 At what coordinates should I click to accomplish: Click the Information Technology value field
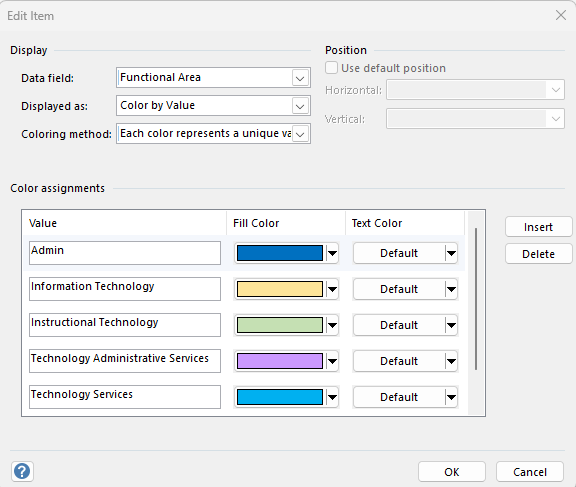click(125, 289)
